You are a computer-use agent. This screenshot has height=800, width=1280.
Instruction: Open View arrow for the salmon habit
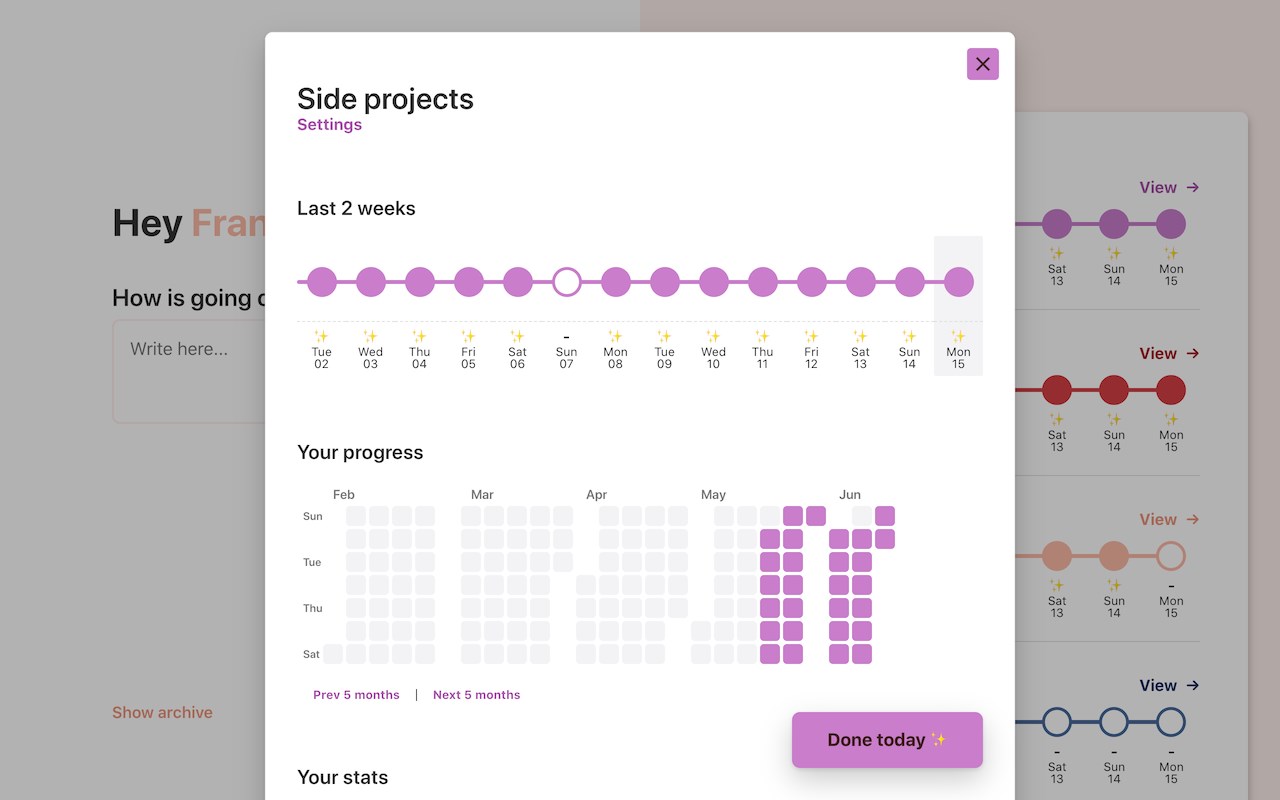point(1168,519)
